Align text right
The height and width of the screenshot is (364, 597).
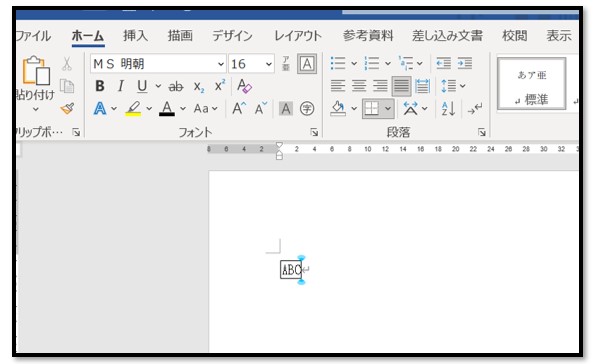(380, 86)
